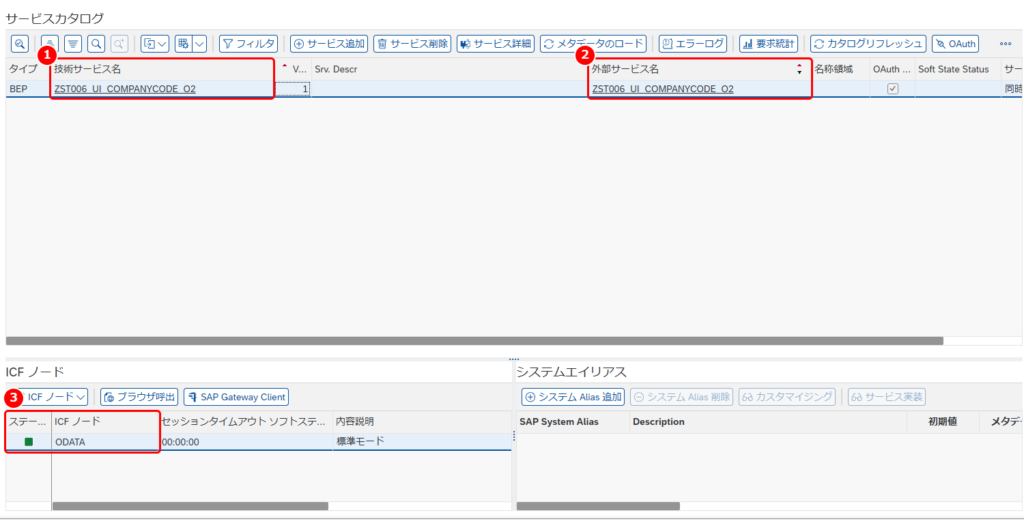1024x526 pixels.
Task: Open the three-dot overflow menu
Action: [1006, 44]
